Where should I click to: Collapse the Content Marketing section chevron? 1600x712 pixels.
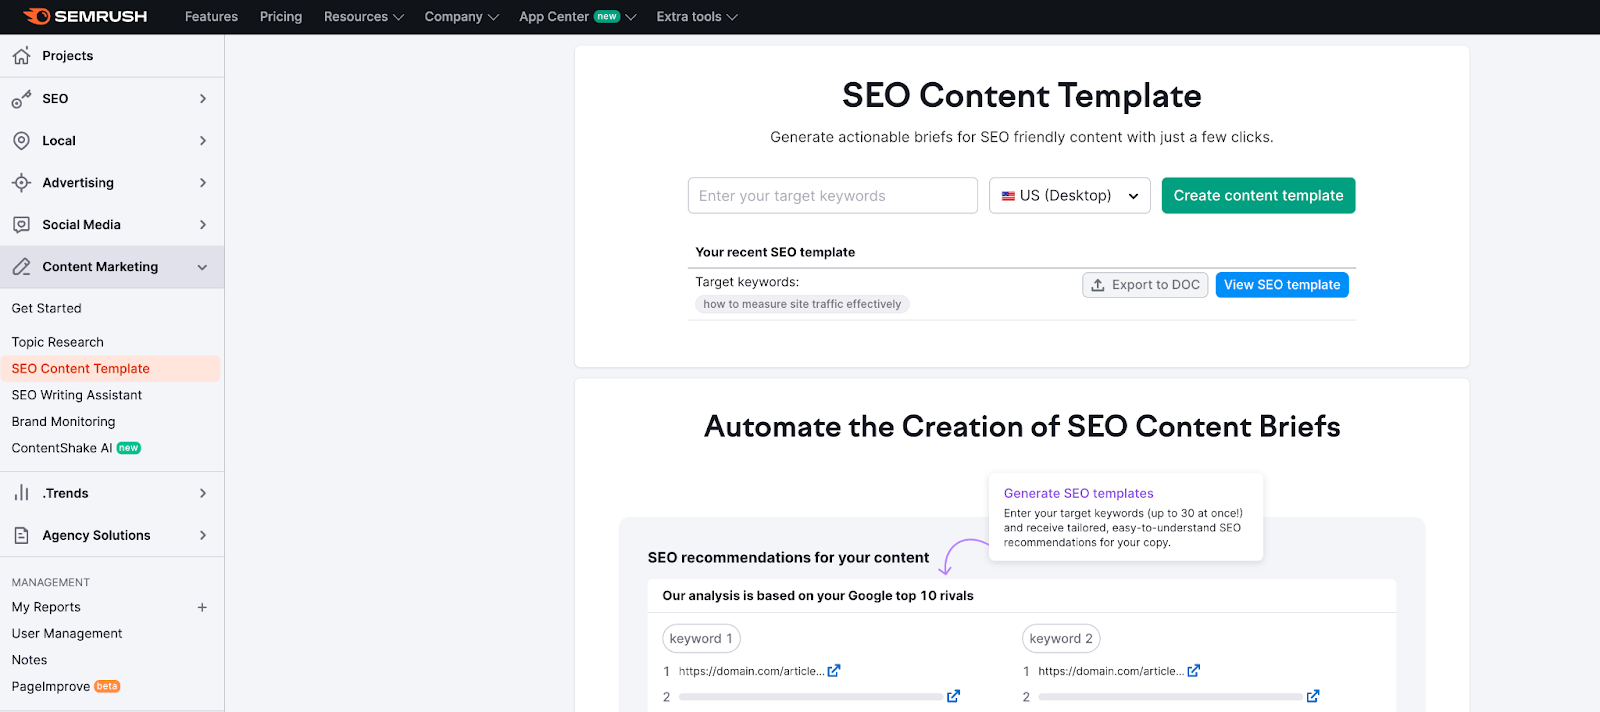[x=203, y=267]
